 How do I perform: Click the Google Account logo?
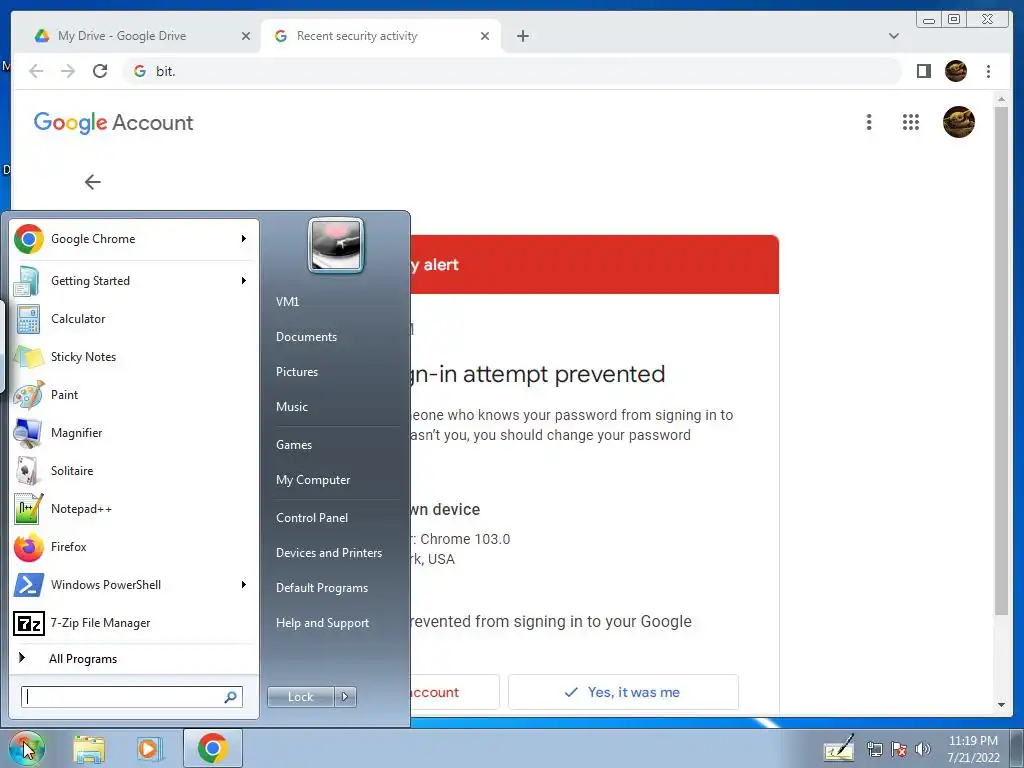[114, 122]
